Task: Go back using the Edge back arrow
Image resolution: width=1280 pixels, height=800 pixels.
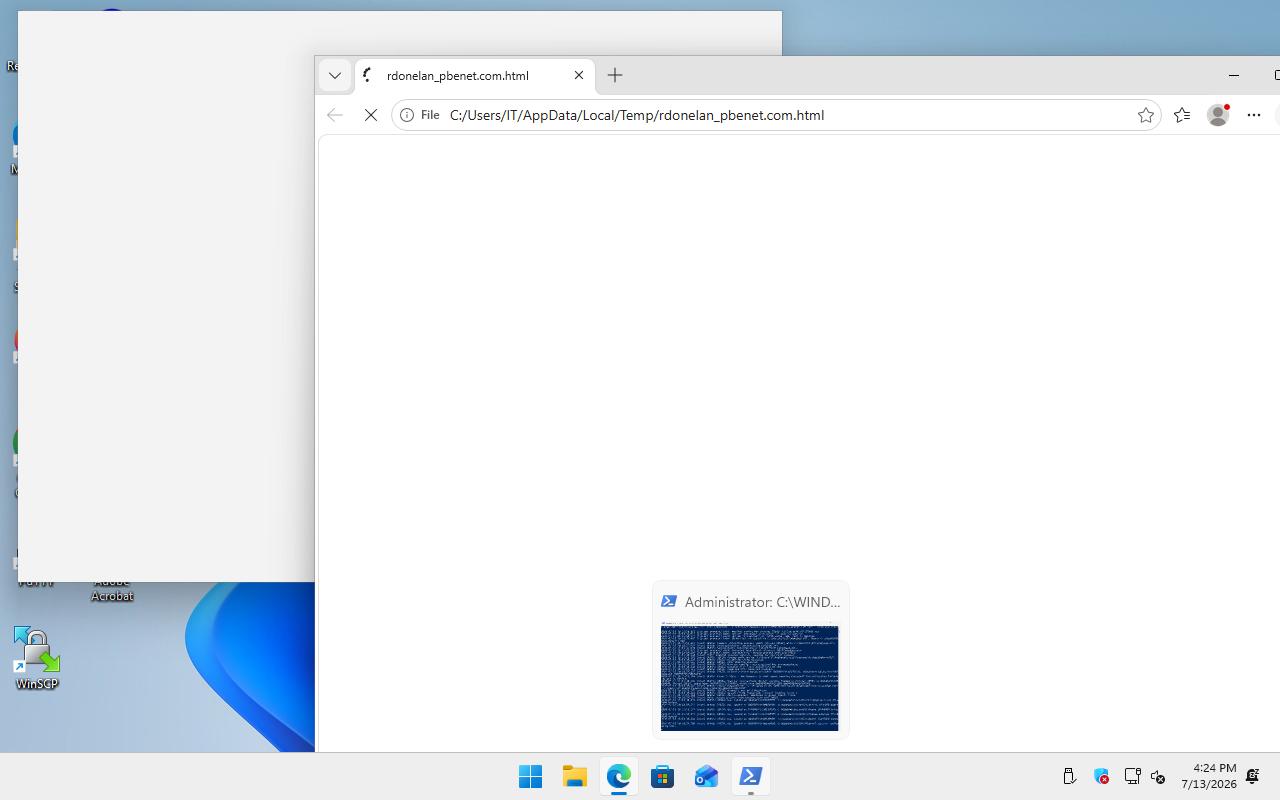Action: [x=335, y=115]
